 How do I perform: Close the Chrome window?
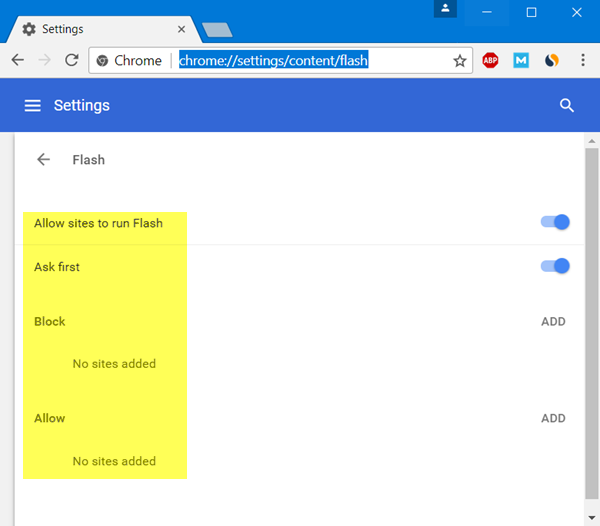(577, 12)
